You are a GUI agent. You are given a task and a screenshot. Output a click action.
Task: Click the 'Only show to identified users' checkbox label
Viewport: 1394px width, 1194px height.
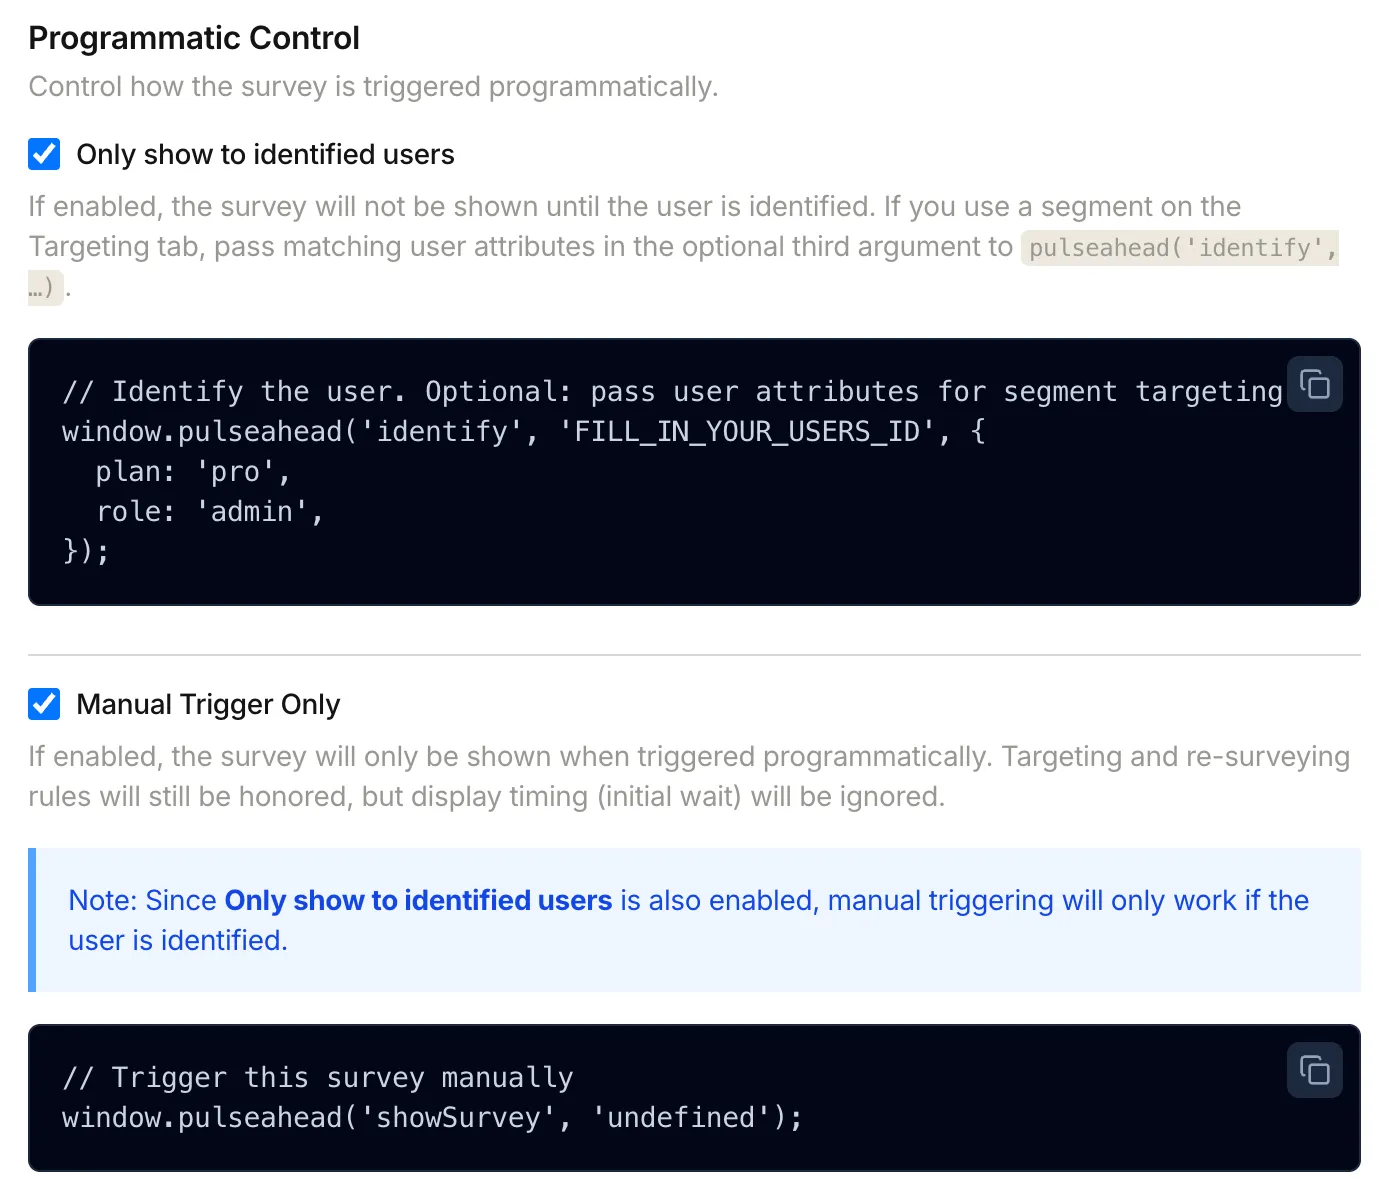[x=265, y=154]
